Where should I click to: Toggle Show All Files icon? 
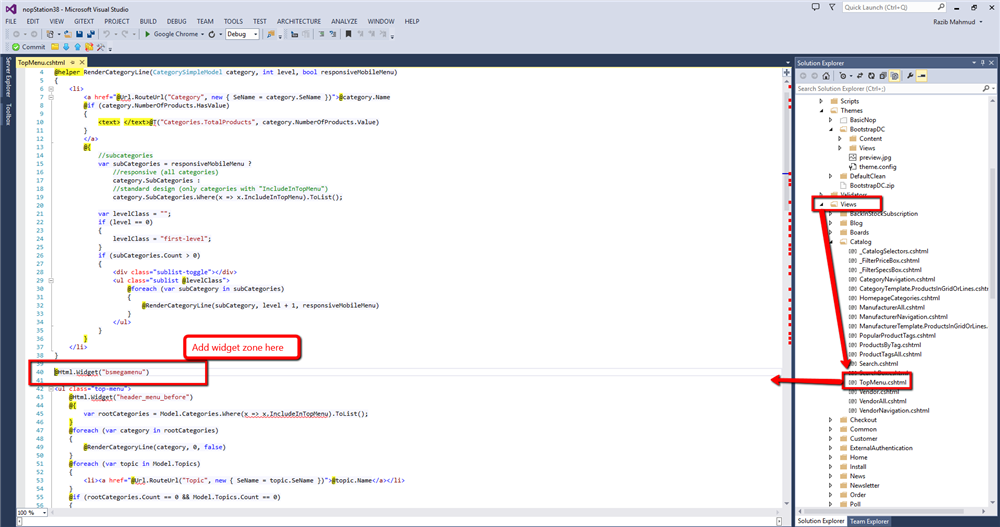pyautogui.click(x=894, y=76)
